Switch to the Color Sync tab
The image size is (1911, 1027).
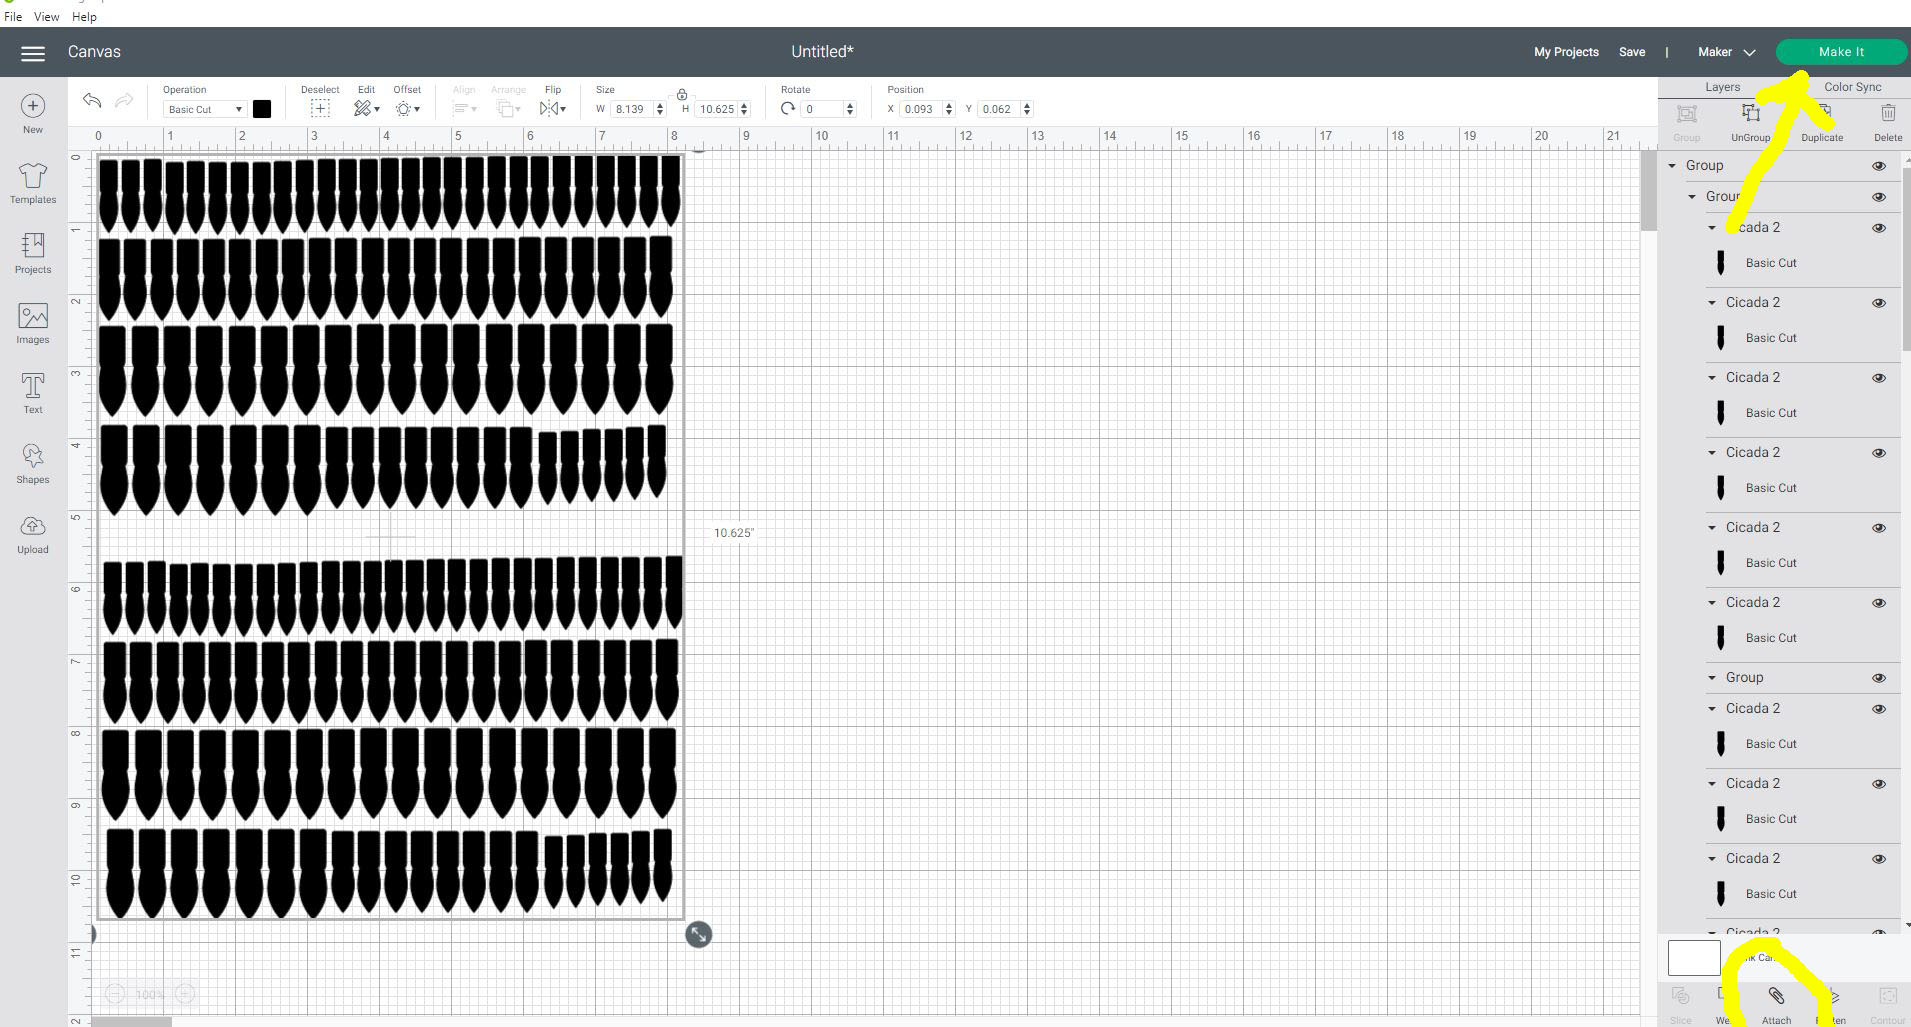(1852, 86)
